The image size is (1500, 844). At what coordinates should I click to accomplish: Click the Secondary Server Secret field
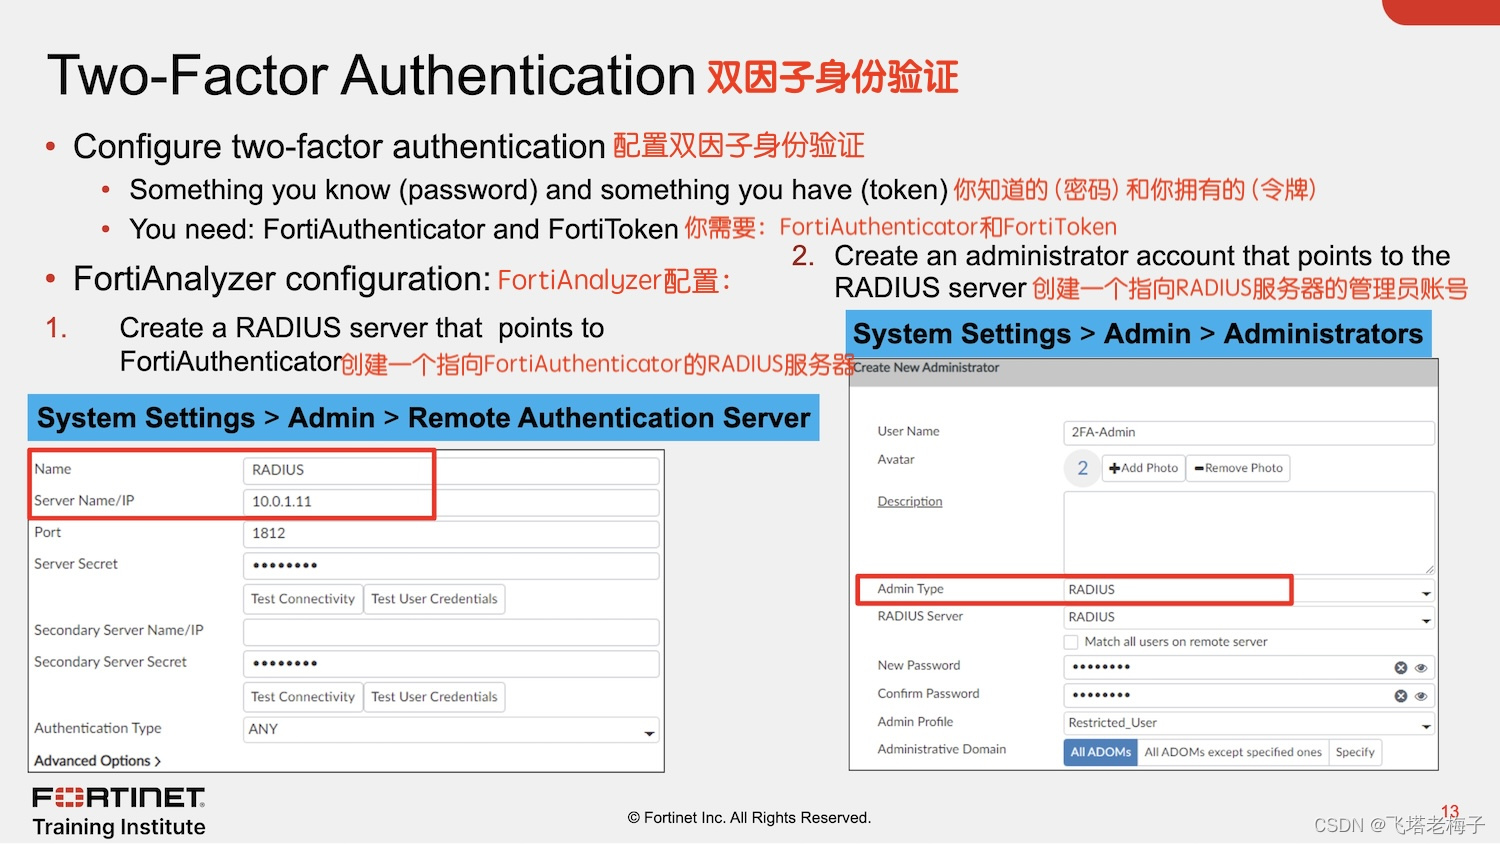451,664
